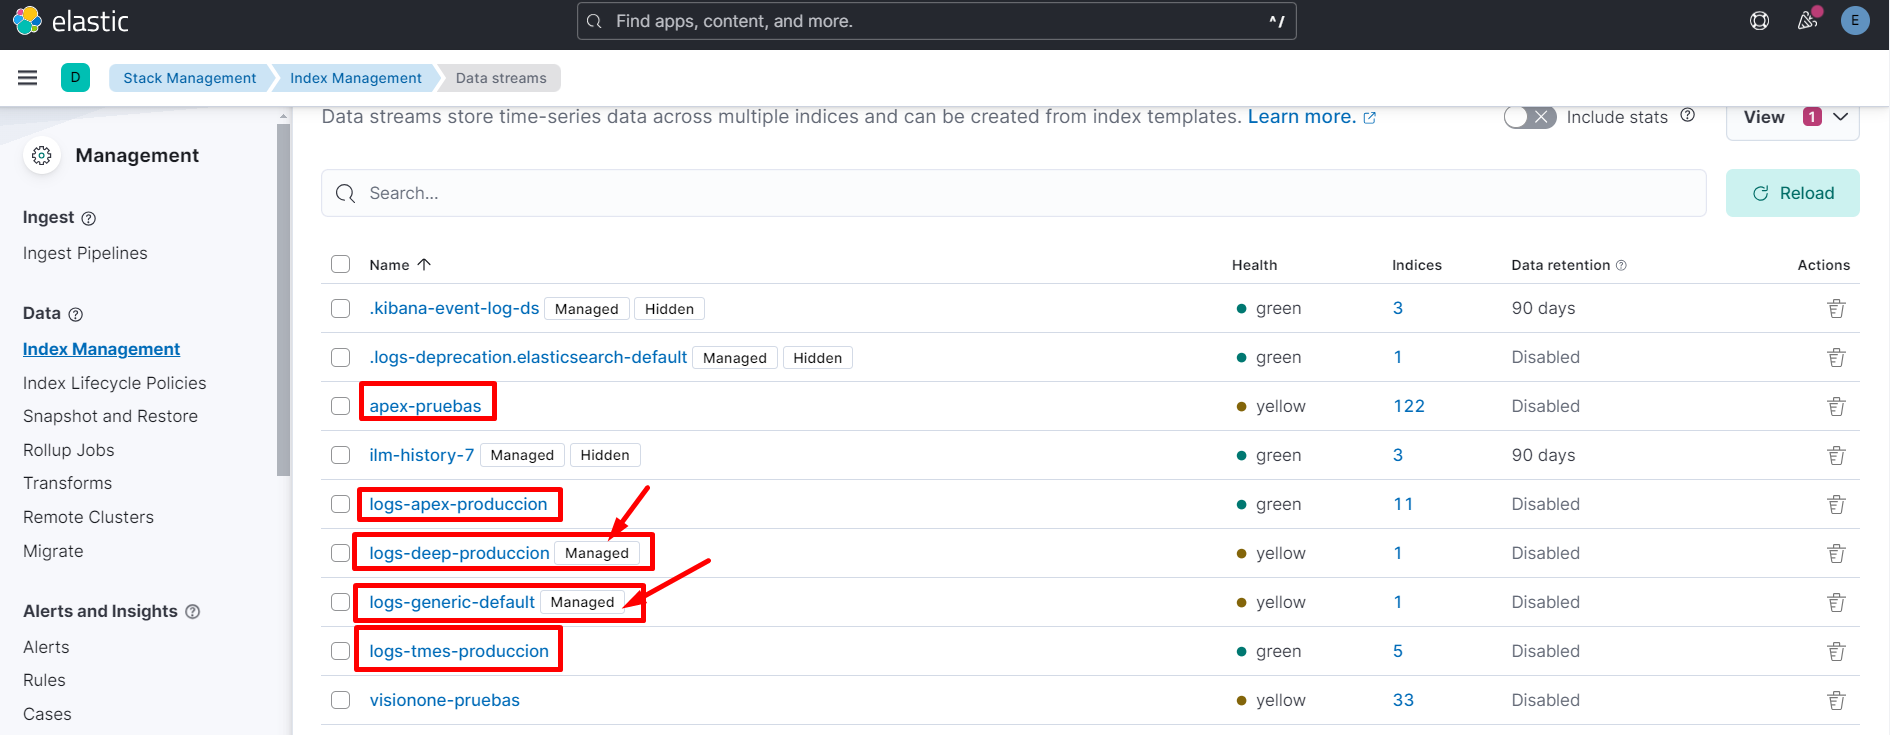Open the Migrate sidebar item
The width and height of the screenshot is (1890, 735).
coord(53,551)
